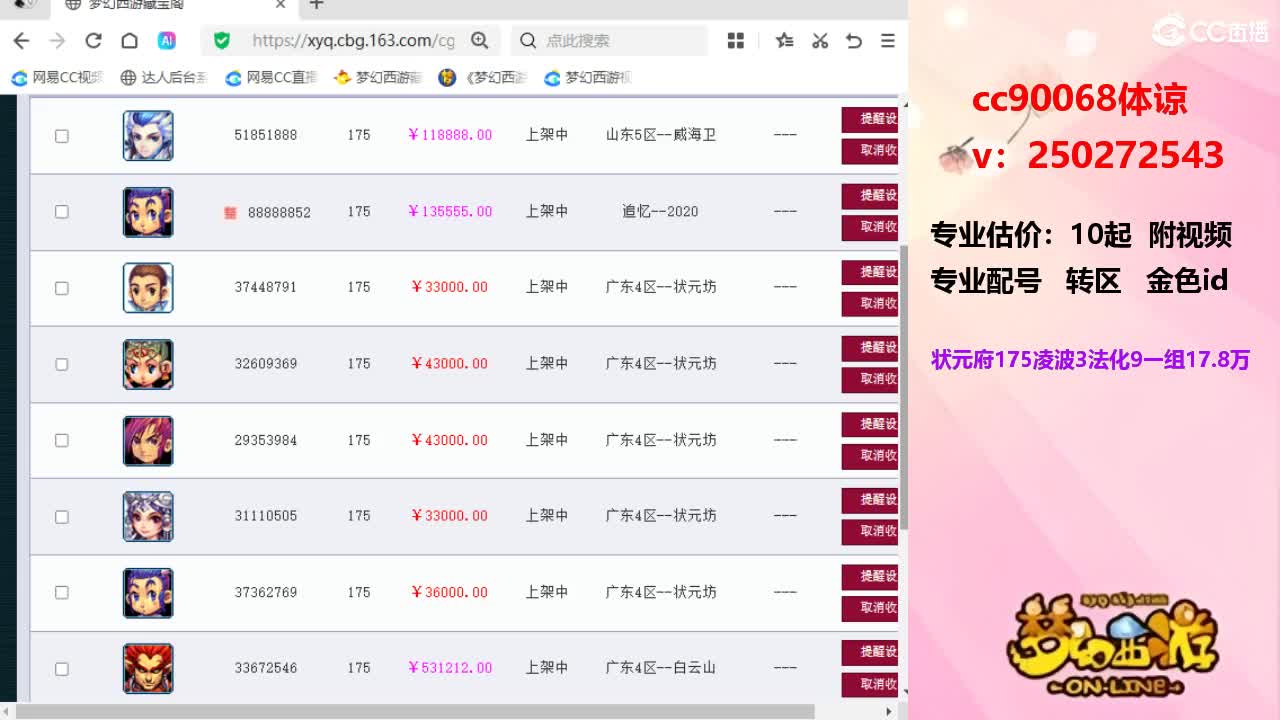
Task: Open the 达人后台 bookmark
Action: tap(164, 78)
